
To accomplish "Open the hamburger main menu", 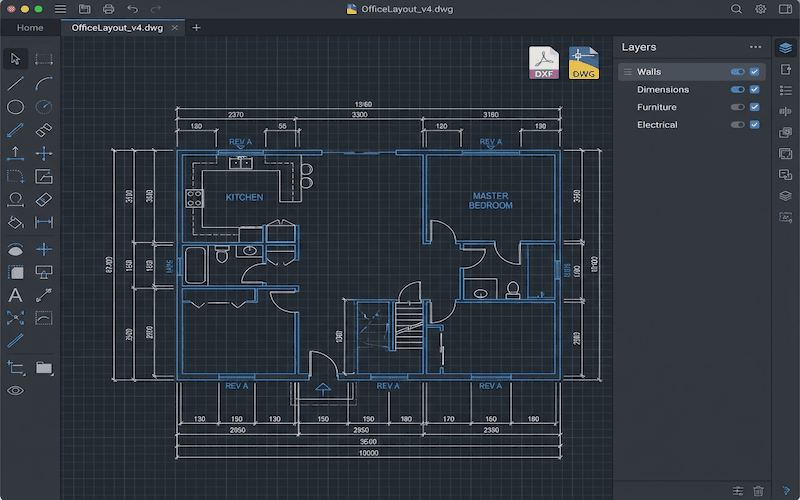I will [60, 9].
